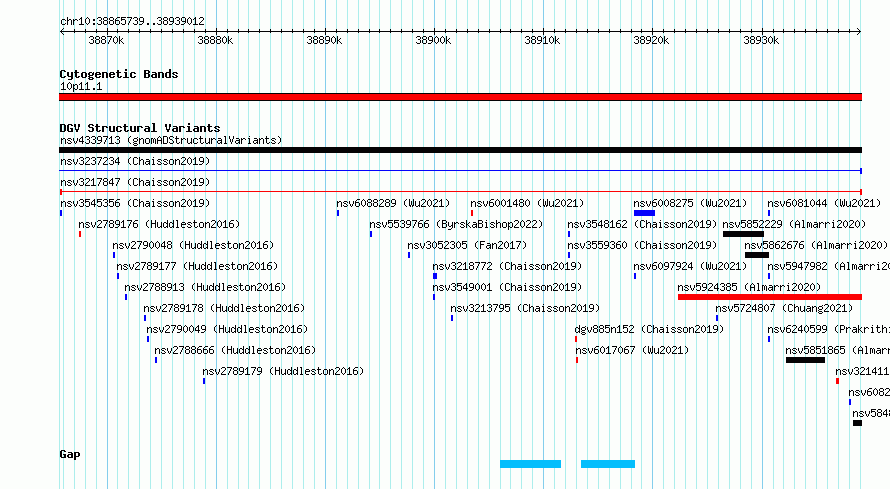
Task: Click the 38900k ruler tick label
Action: 433,40
